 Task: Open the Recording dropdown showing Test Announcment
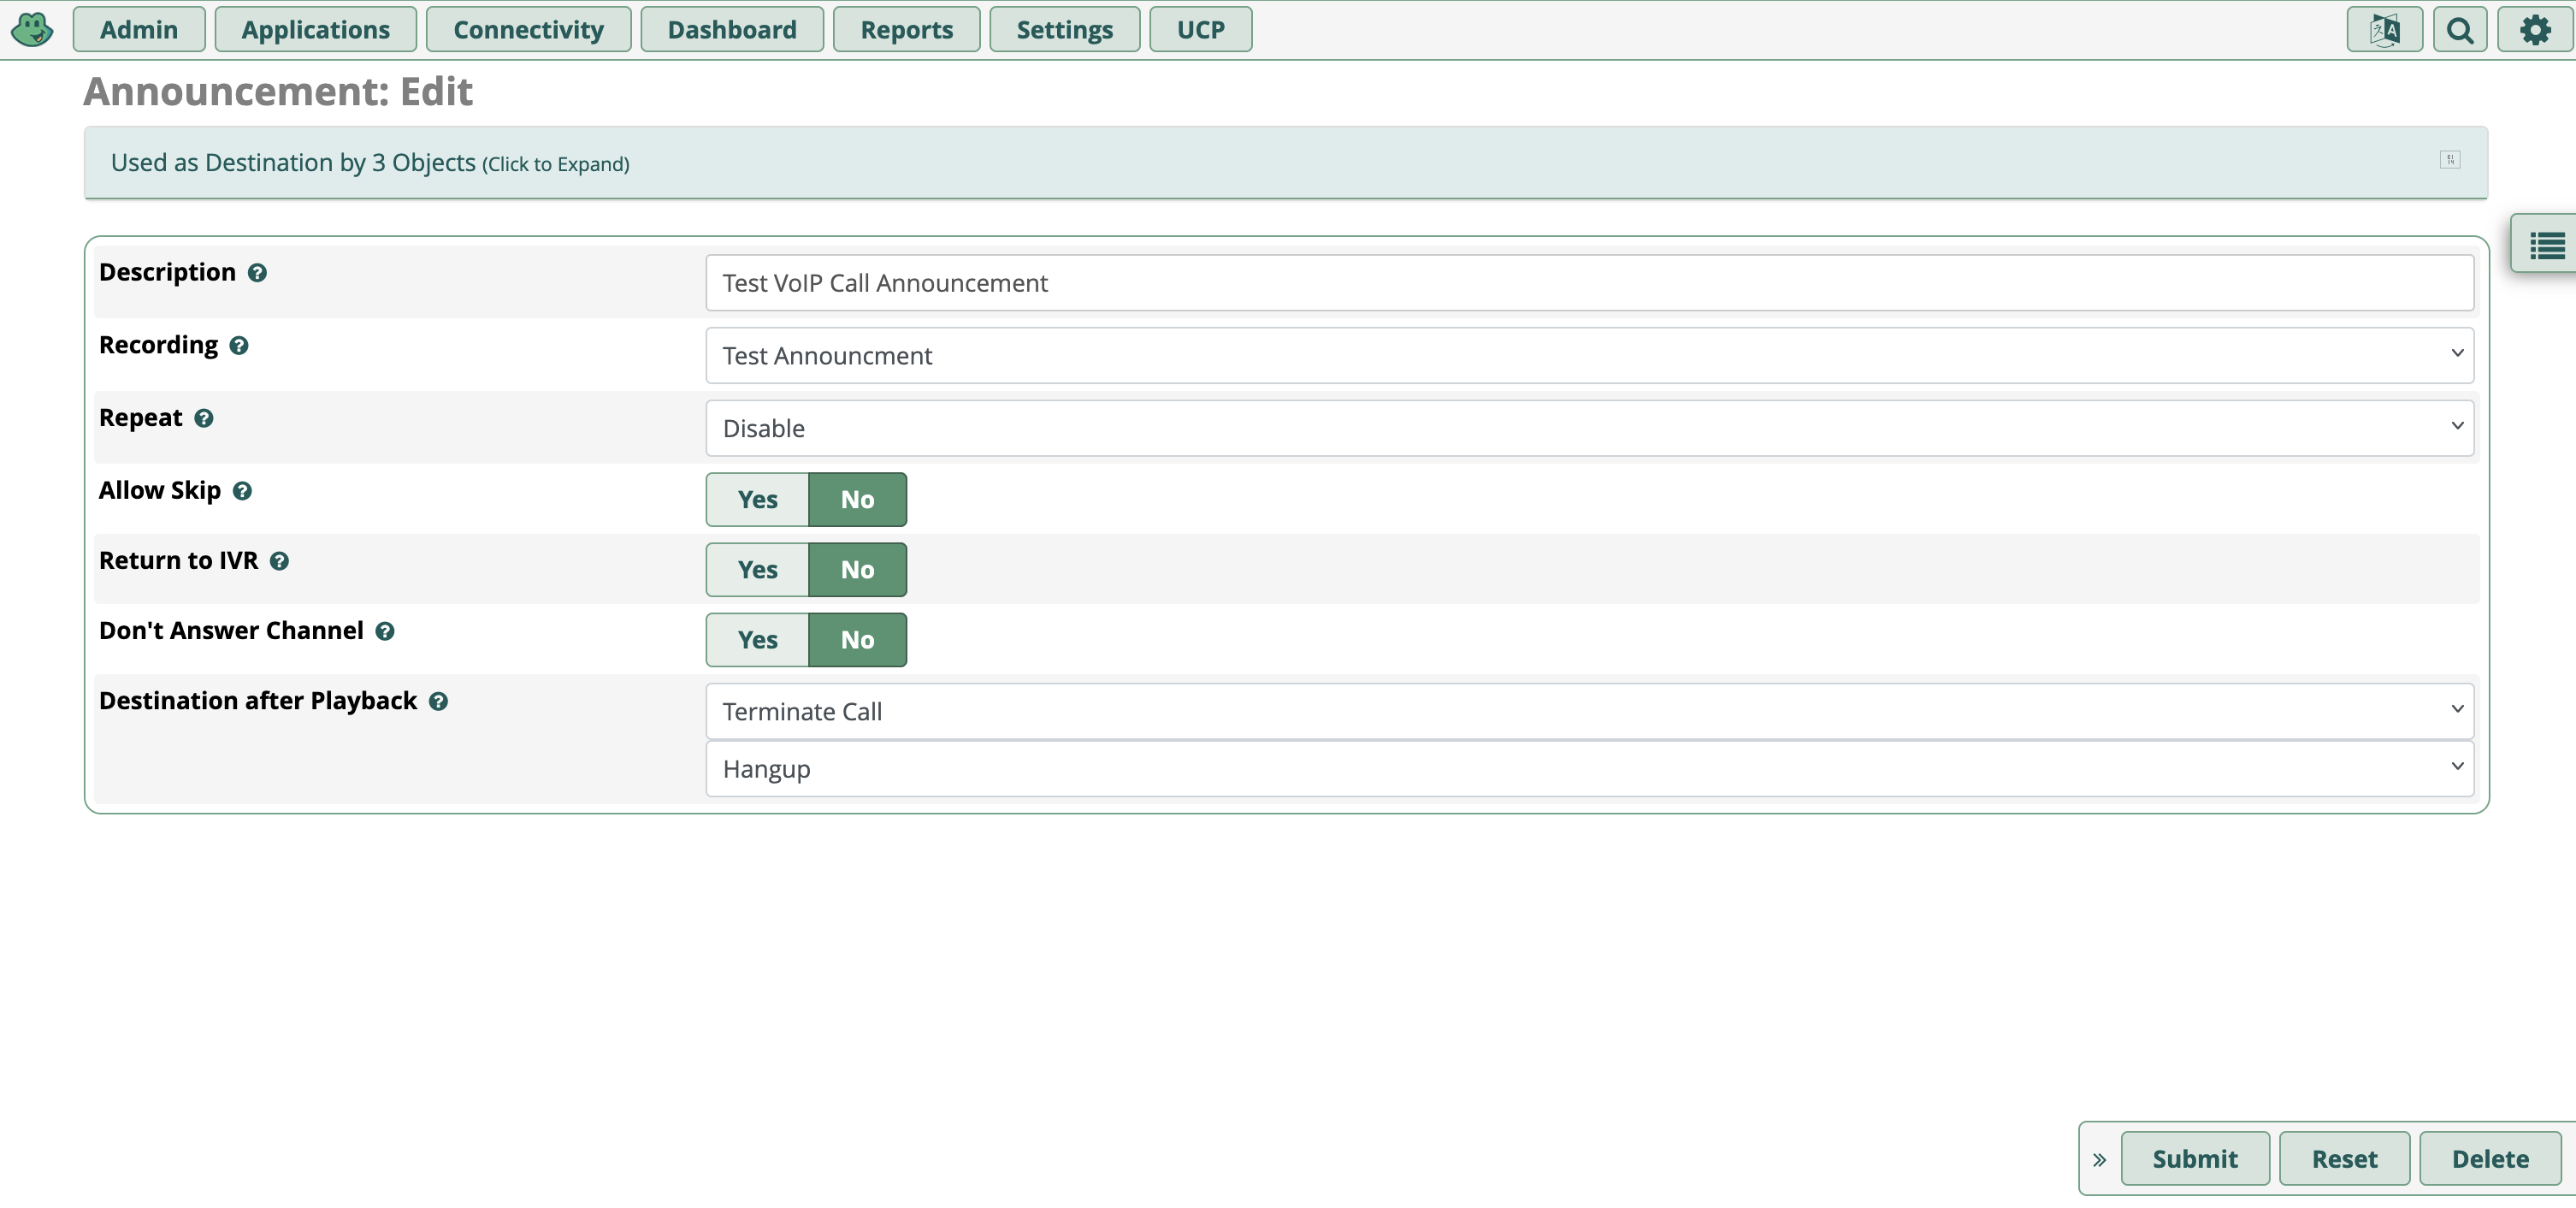pos(1588,355)
